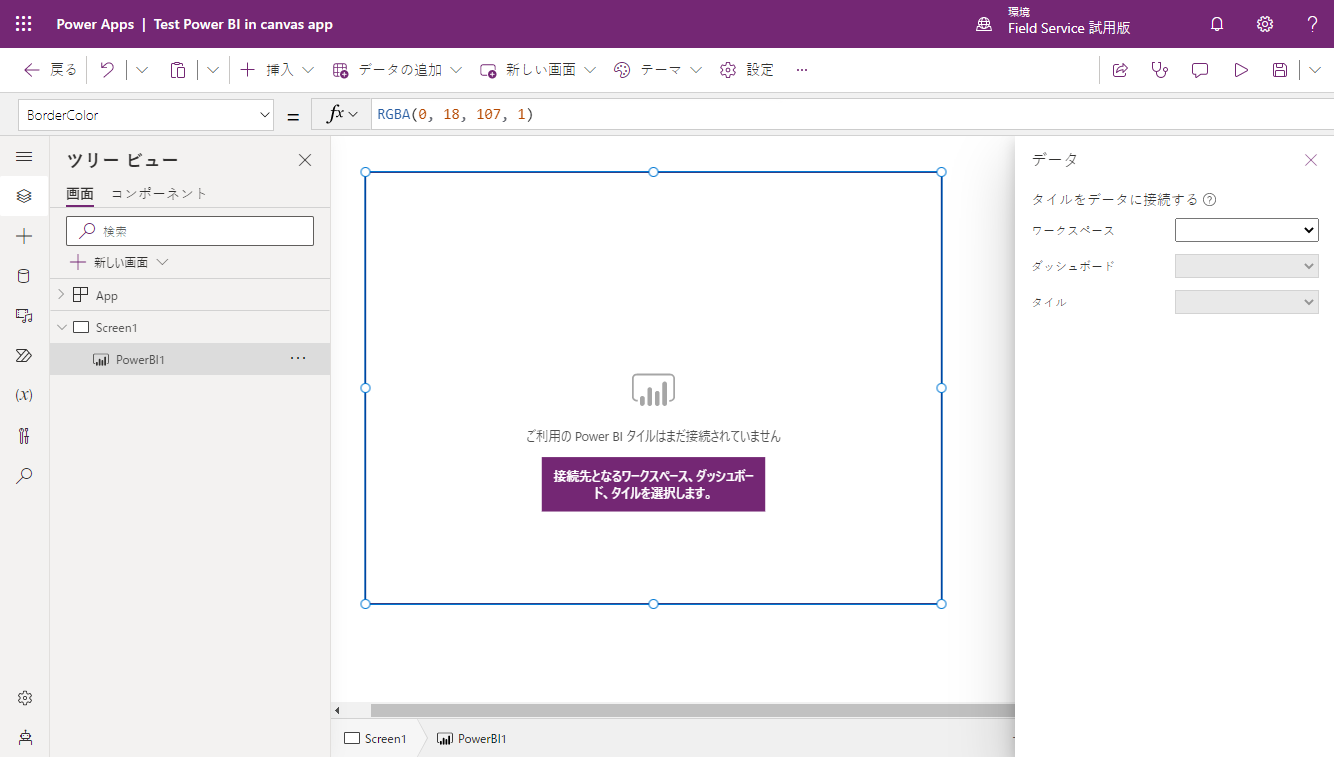Open the app launcher waffle menu
This screenshot has height=757, width=1334.
(24, 24)
